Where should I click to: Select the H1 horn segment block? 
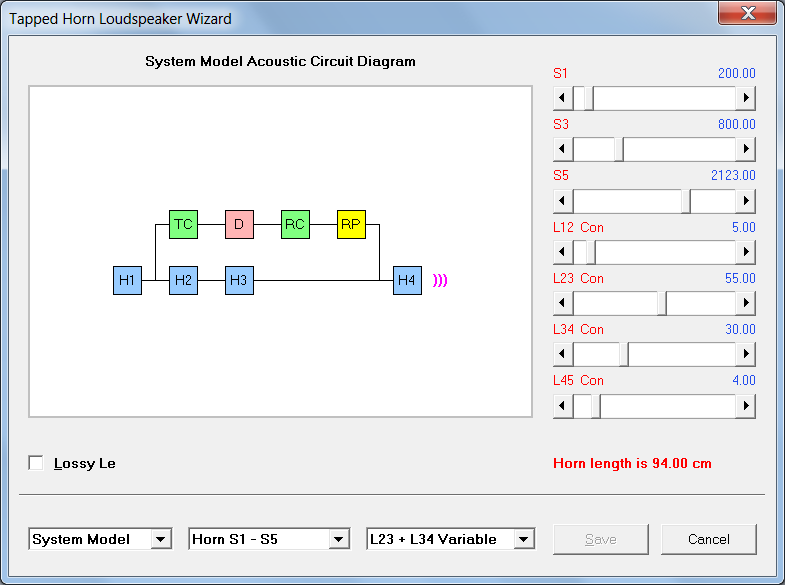tap(127, 280)
